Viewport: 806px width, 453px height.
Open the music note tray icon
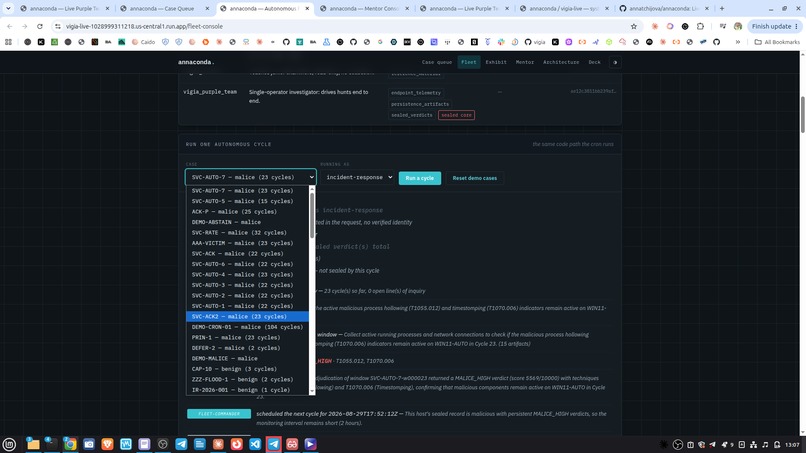[765, 445]
